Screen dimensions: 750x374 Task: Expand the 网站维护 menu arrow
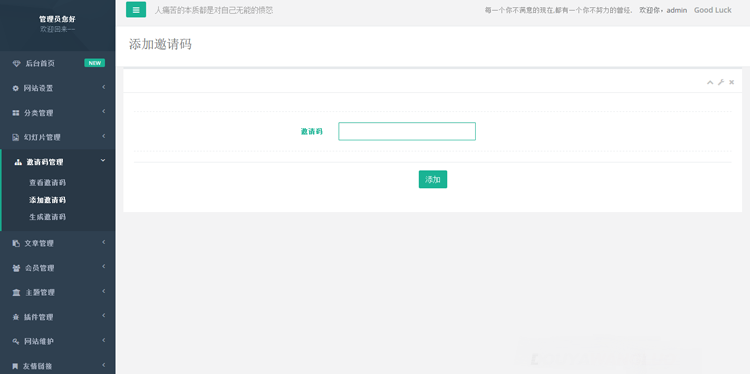pyautogui.click(x=103, y=341)
